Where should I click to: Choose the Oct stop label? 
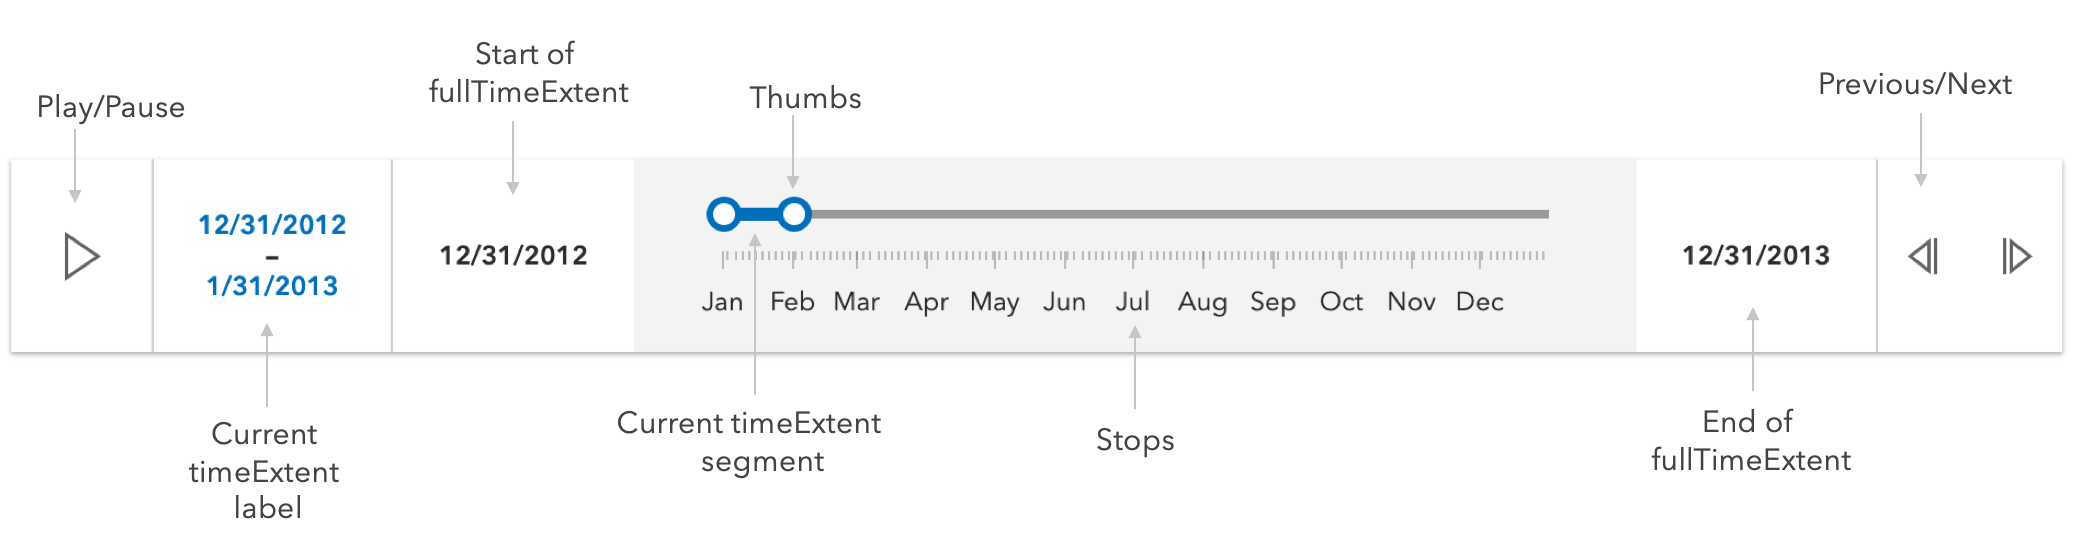tap(1341, 301)
